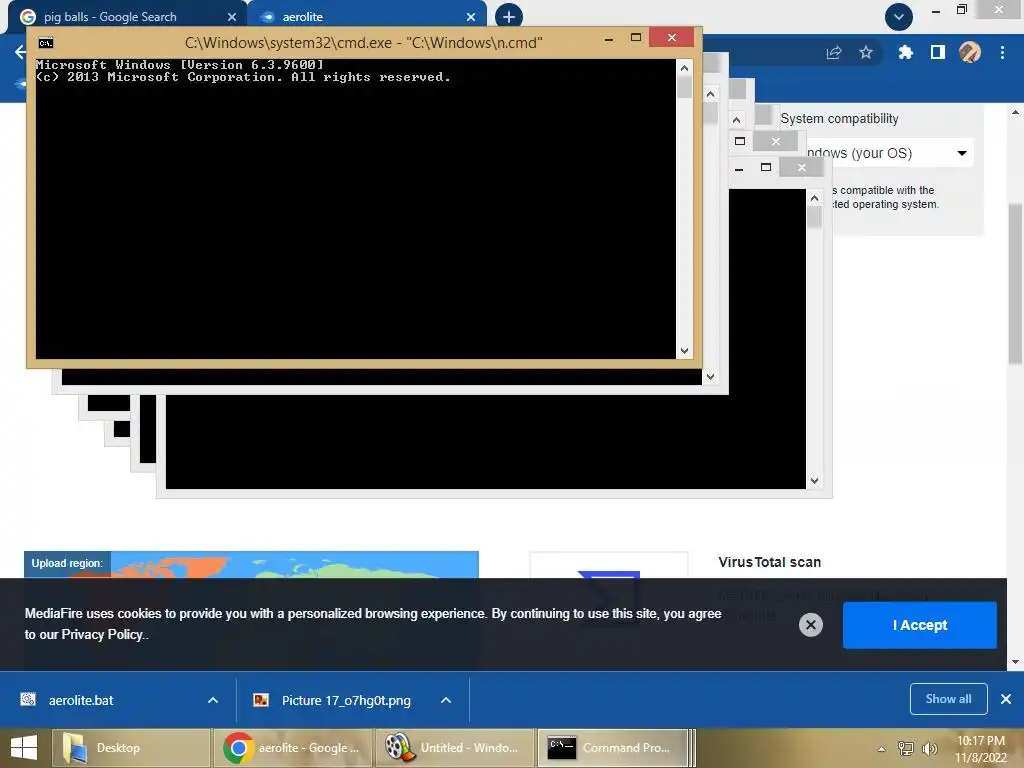
Task: Open a new Chrome tab
Action: click(x=509, y=16)
